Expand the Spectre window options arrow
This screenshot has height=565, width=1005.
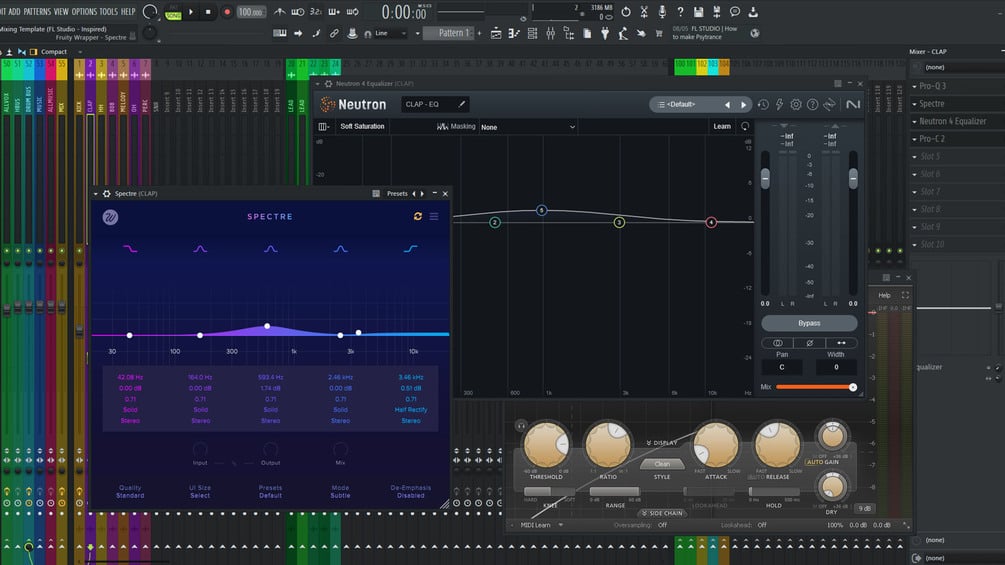pyautogui.click(x=96, y=193)
